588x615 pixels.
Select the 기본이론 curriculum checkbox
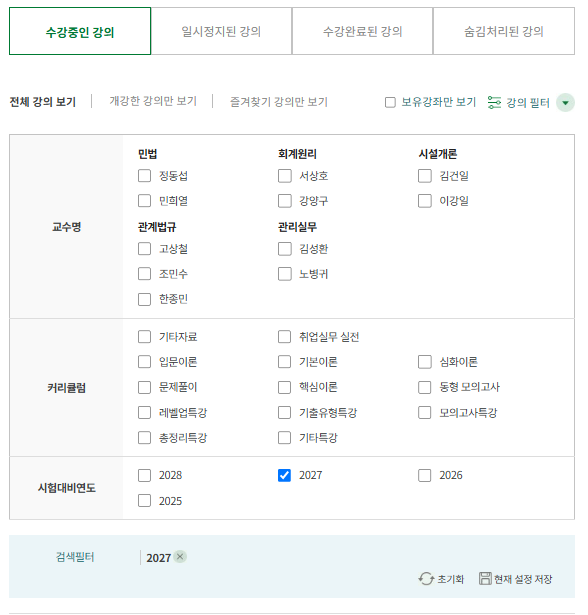point(284,362)
